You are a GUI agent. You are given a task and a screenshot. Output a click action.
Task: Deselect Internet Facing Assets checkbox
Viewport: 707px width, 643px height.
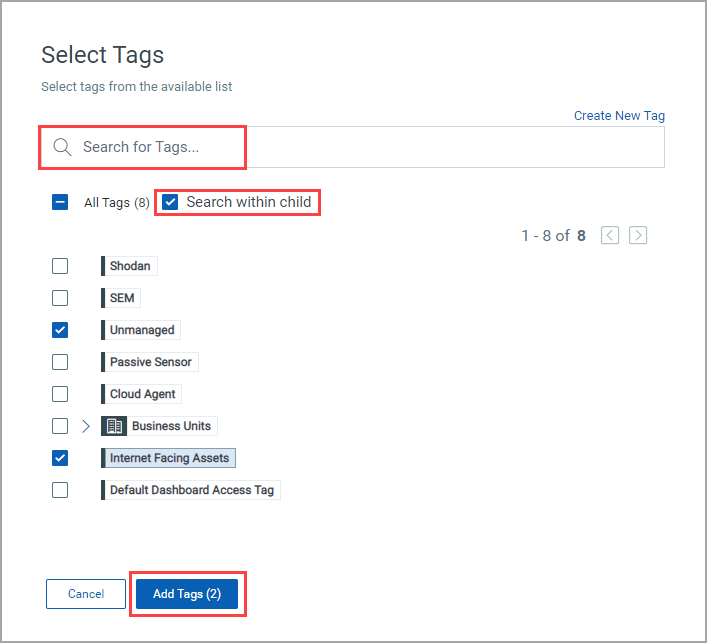point(60,458)
